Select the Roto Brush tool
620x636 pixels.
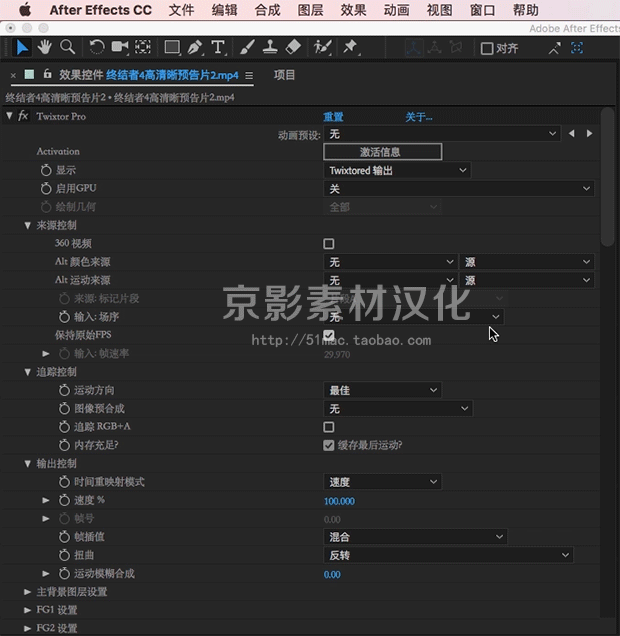tap(322, 47)
